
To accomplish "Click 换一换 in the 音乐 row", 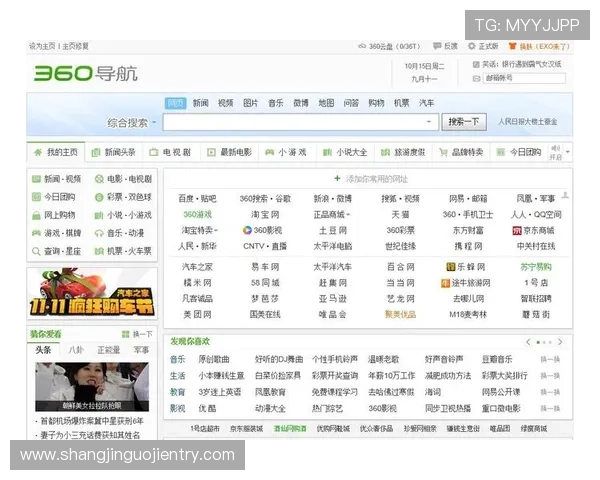I will [x=550, y=359].
